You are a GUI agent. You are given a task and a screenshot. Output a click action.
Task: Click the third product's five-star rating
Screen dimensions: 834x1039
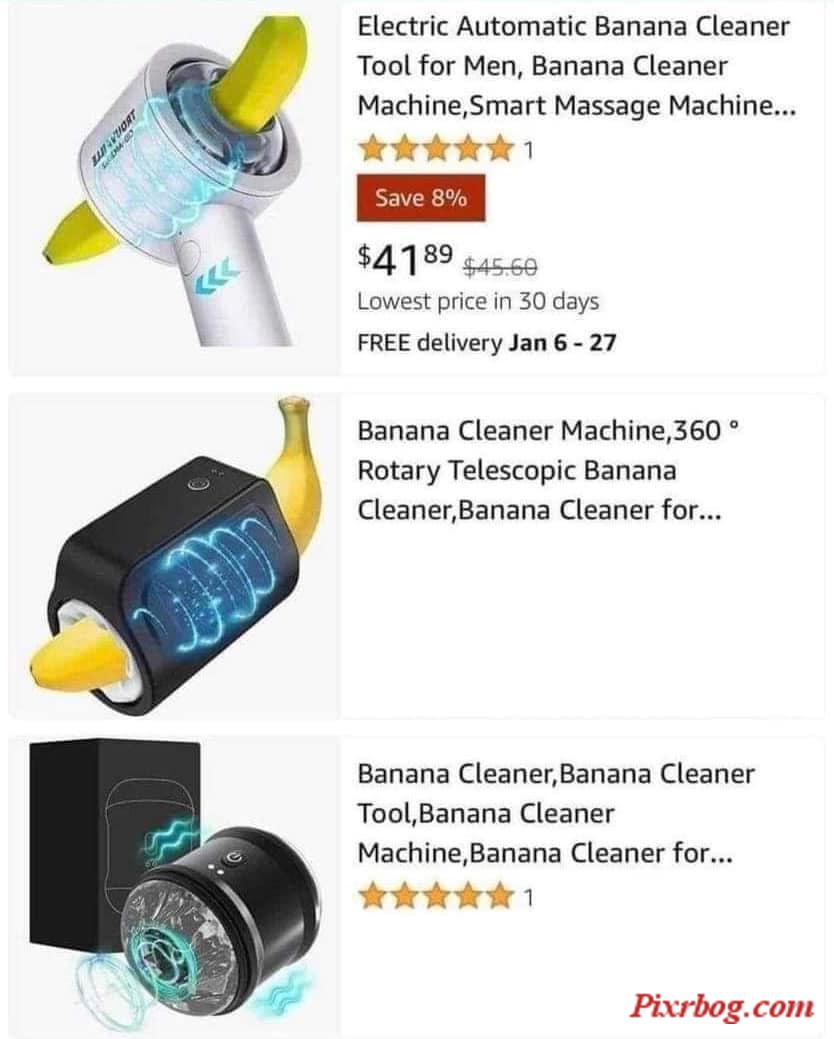point(436,897)
